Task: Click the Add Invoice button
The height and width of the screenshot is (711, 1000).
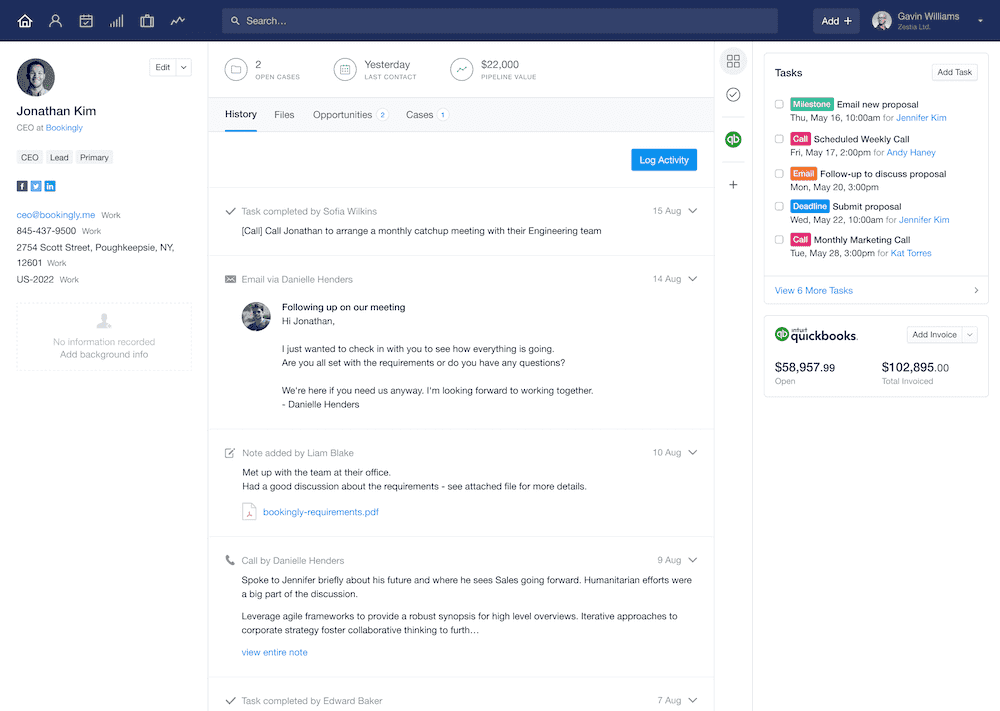Action: click(935, 335)
